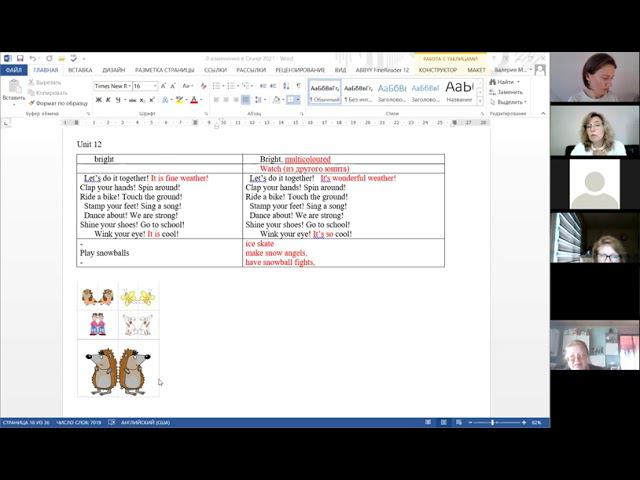The height and width of the screenshot is (480, 640).
Task: Toggle Bold (Ж) formatting
Action: [98, 100]
